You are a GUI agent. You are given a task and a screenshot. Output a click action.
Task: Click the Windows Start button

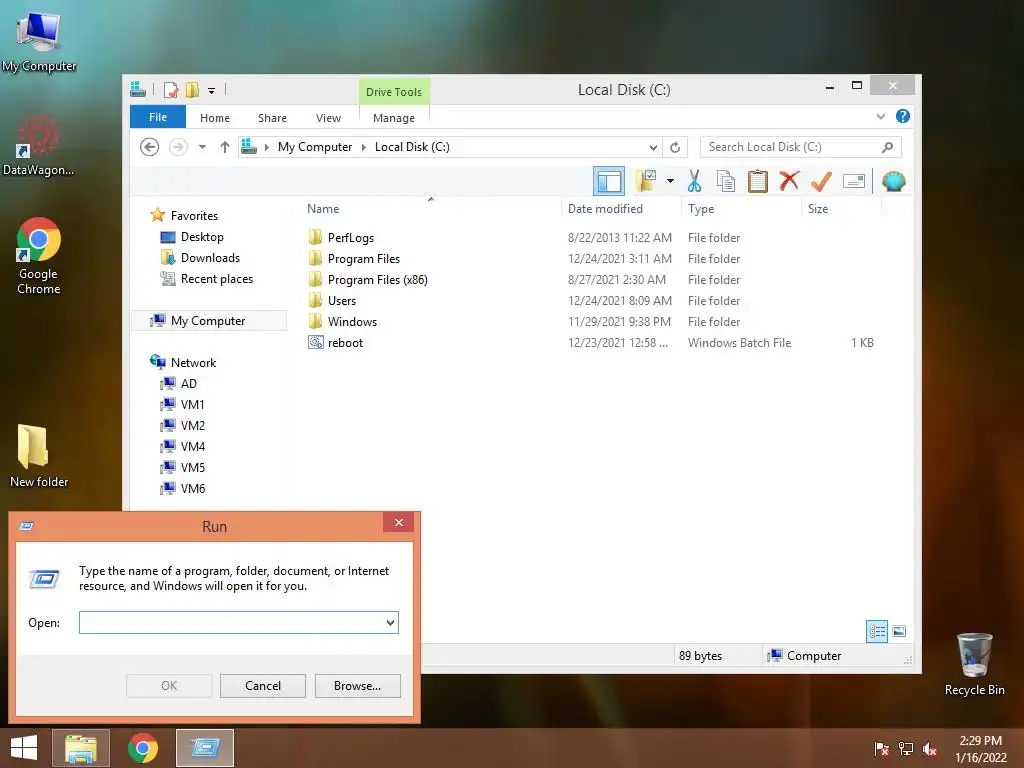pos(24,748)
